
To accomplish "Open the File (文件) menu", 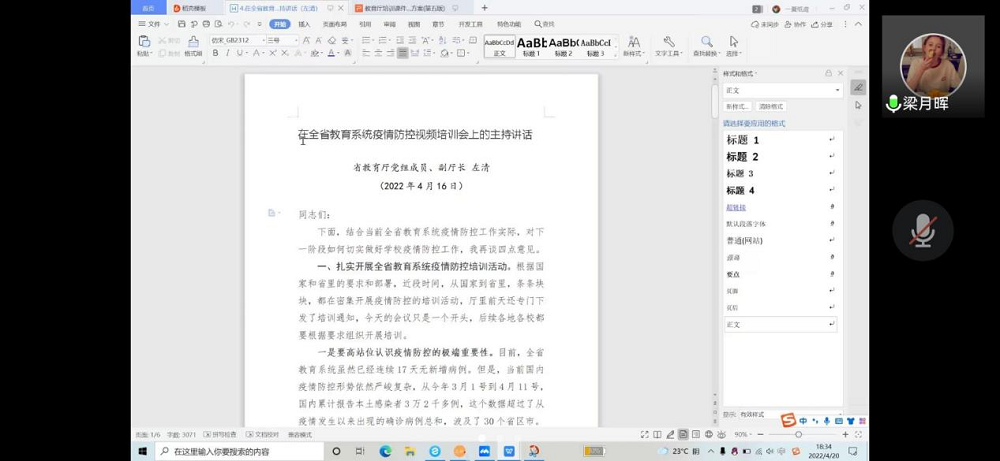I will pyautogui.click(x=152, y=24).
